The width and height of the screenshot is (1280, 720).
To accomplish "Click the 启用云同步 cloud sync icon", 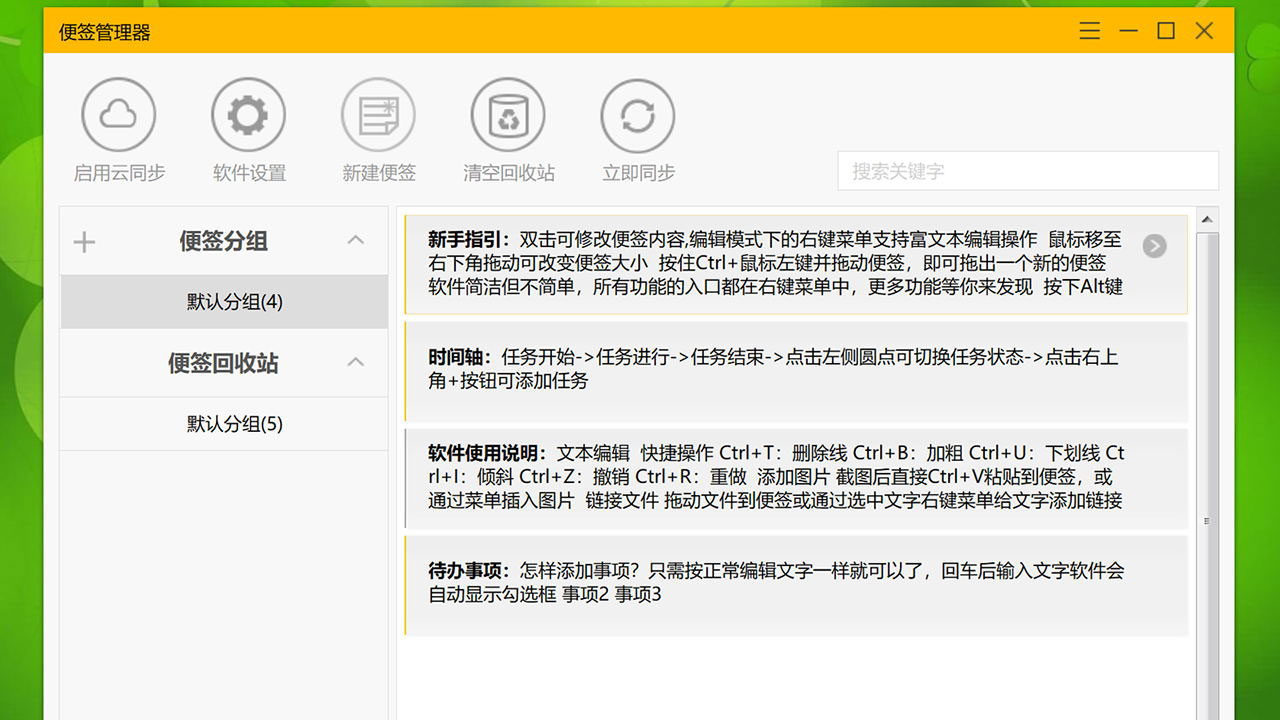I will tap(118, 113).
